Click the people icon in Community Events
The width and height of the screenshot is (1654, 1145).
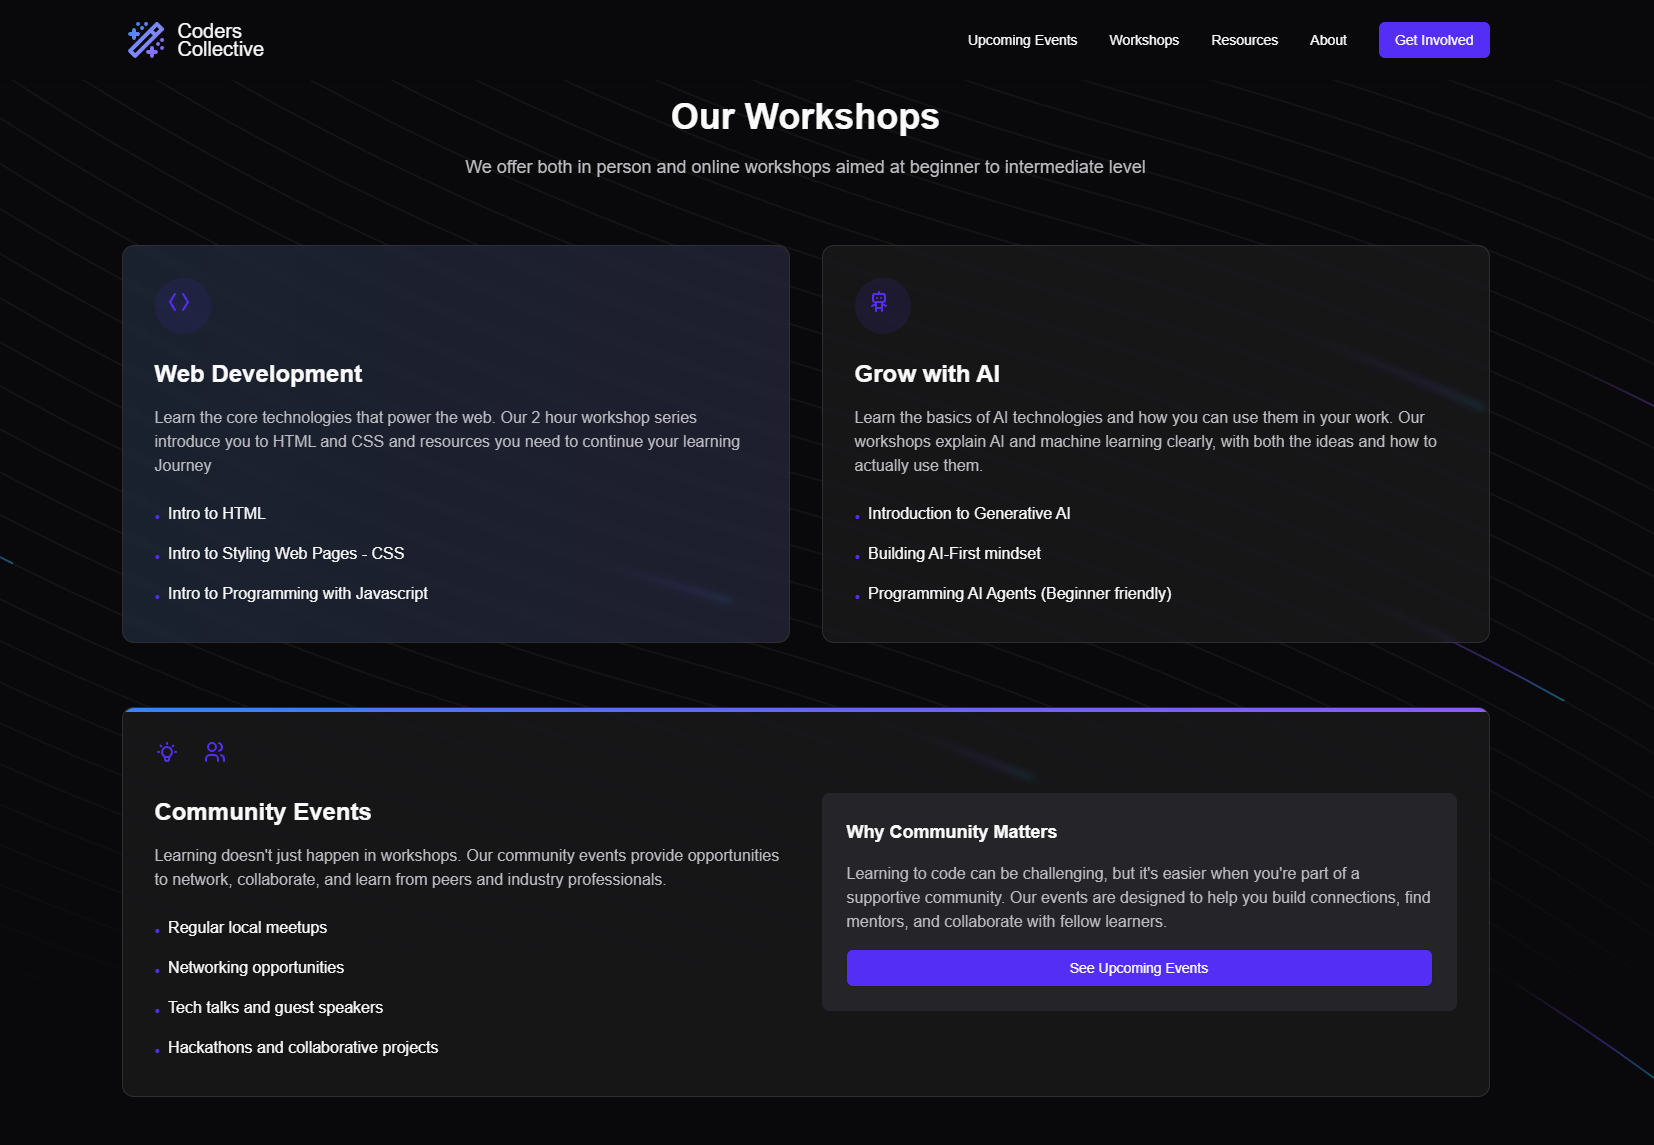(x=215, y=752)
